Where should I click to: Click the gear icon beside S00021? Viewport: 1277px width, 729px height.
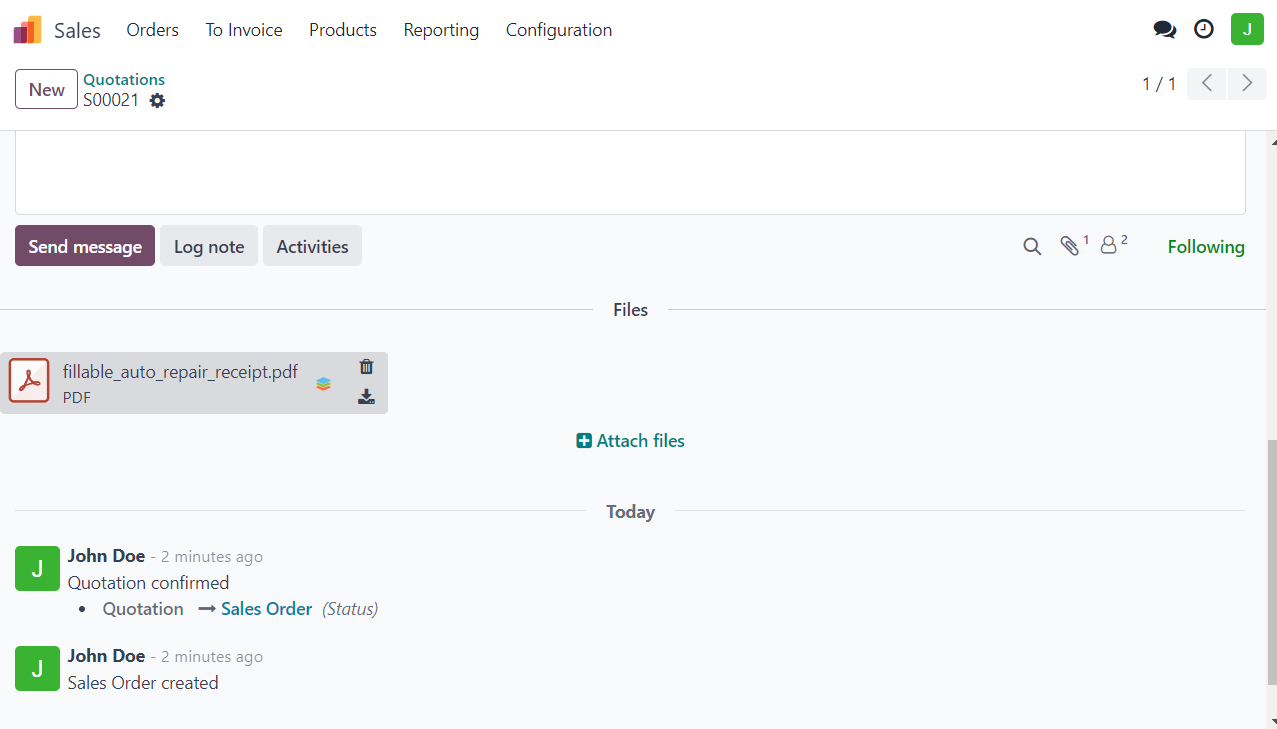(157, 100)
